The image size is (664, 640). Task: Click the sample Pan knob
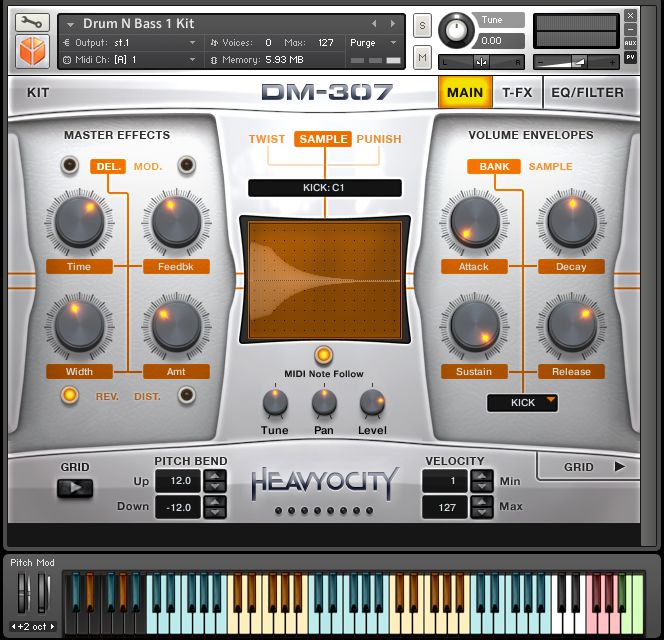click(x=324, y=402)
